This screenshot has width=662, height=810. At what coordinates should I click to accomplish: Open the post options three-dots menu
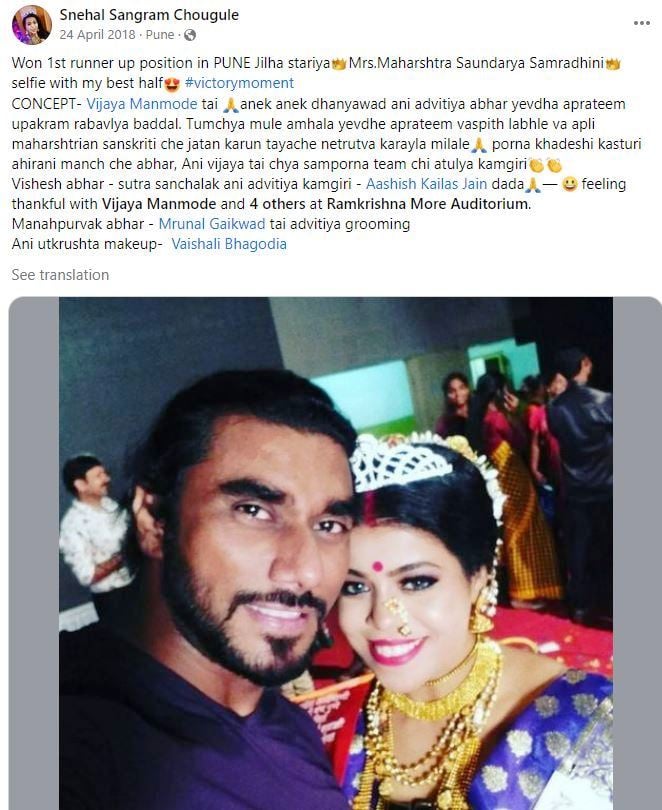tap(641, 23)
